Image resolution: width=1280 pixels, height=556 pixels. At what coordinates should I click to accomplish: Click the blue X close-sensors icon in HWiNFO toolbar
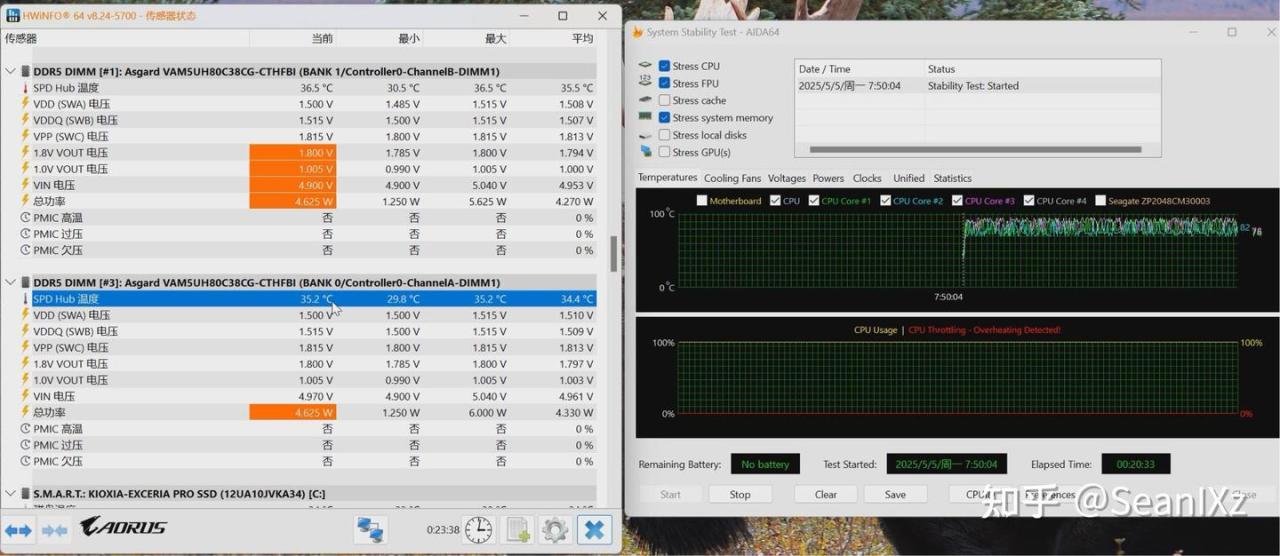[x=594, y=529]
